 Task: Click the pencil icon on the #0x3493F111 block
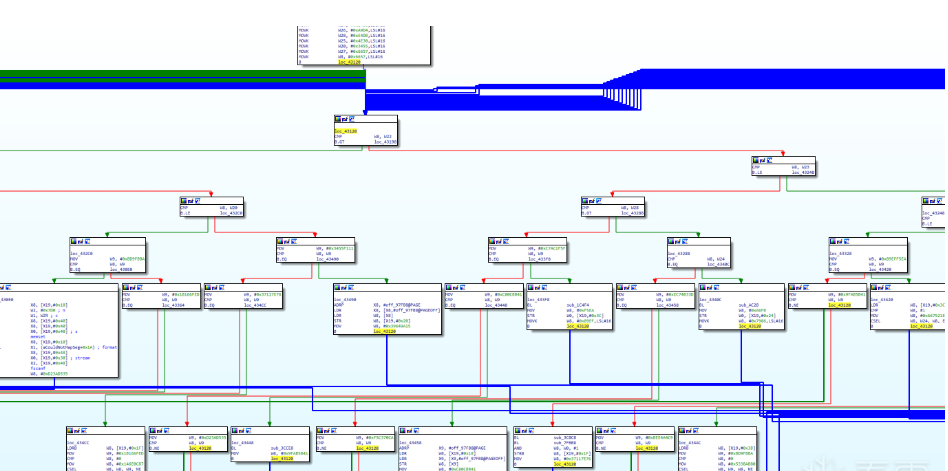pyautogui.click(x=287, y=241)
